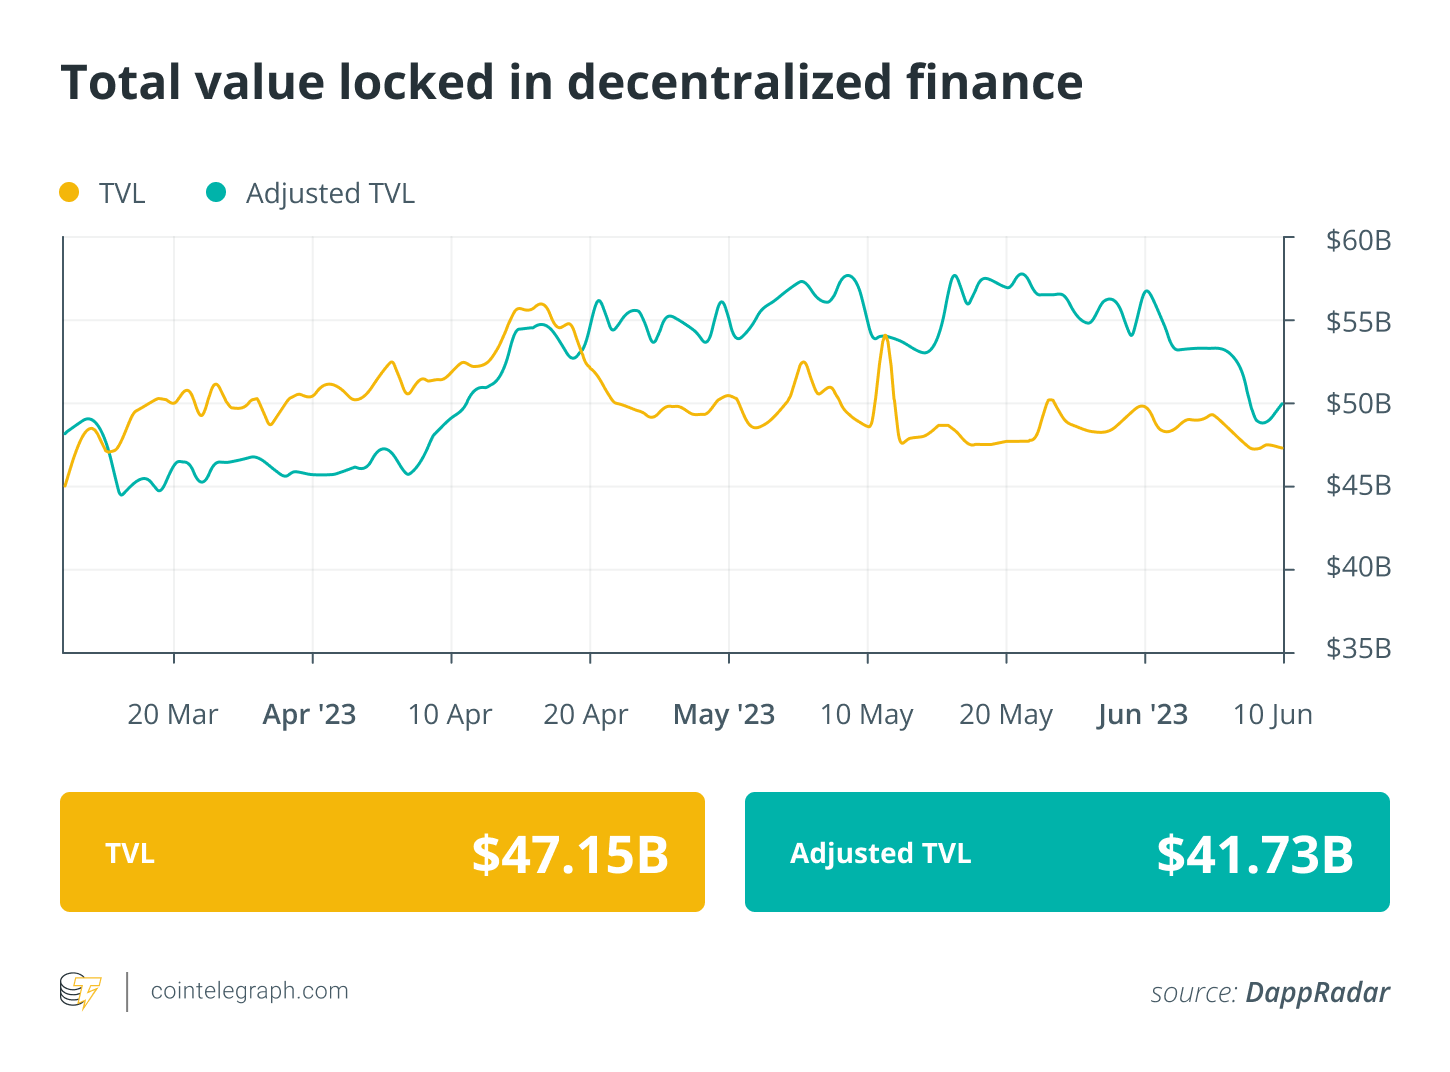
Task: Click the Cointelegraph coin logo icon
Action: (80, 991)
